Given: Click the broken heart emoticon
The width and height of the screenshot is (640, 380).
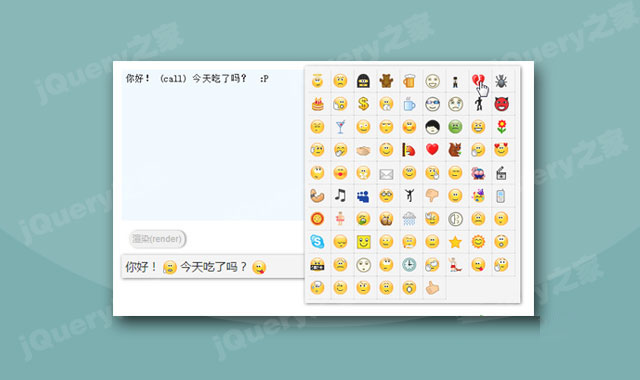Looking at the screenshot, I should click(478, 81).
